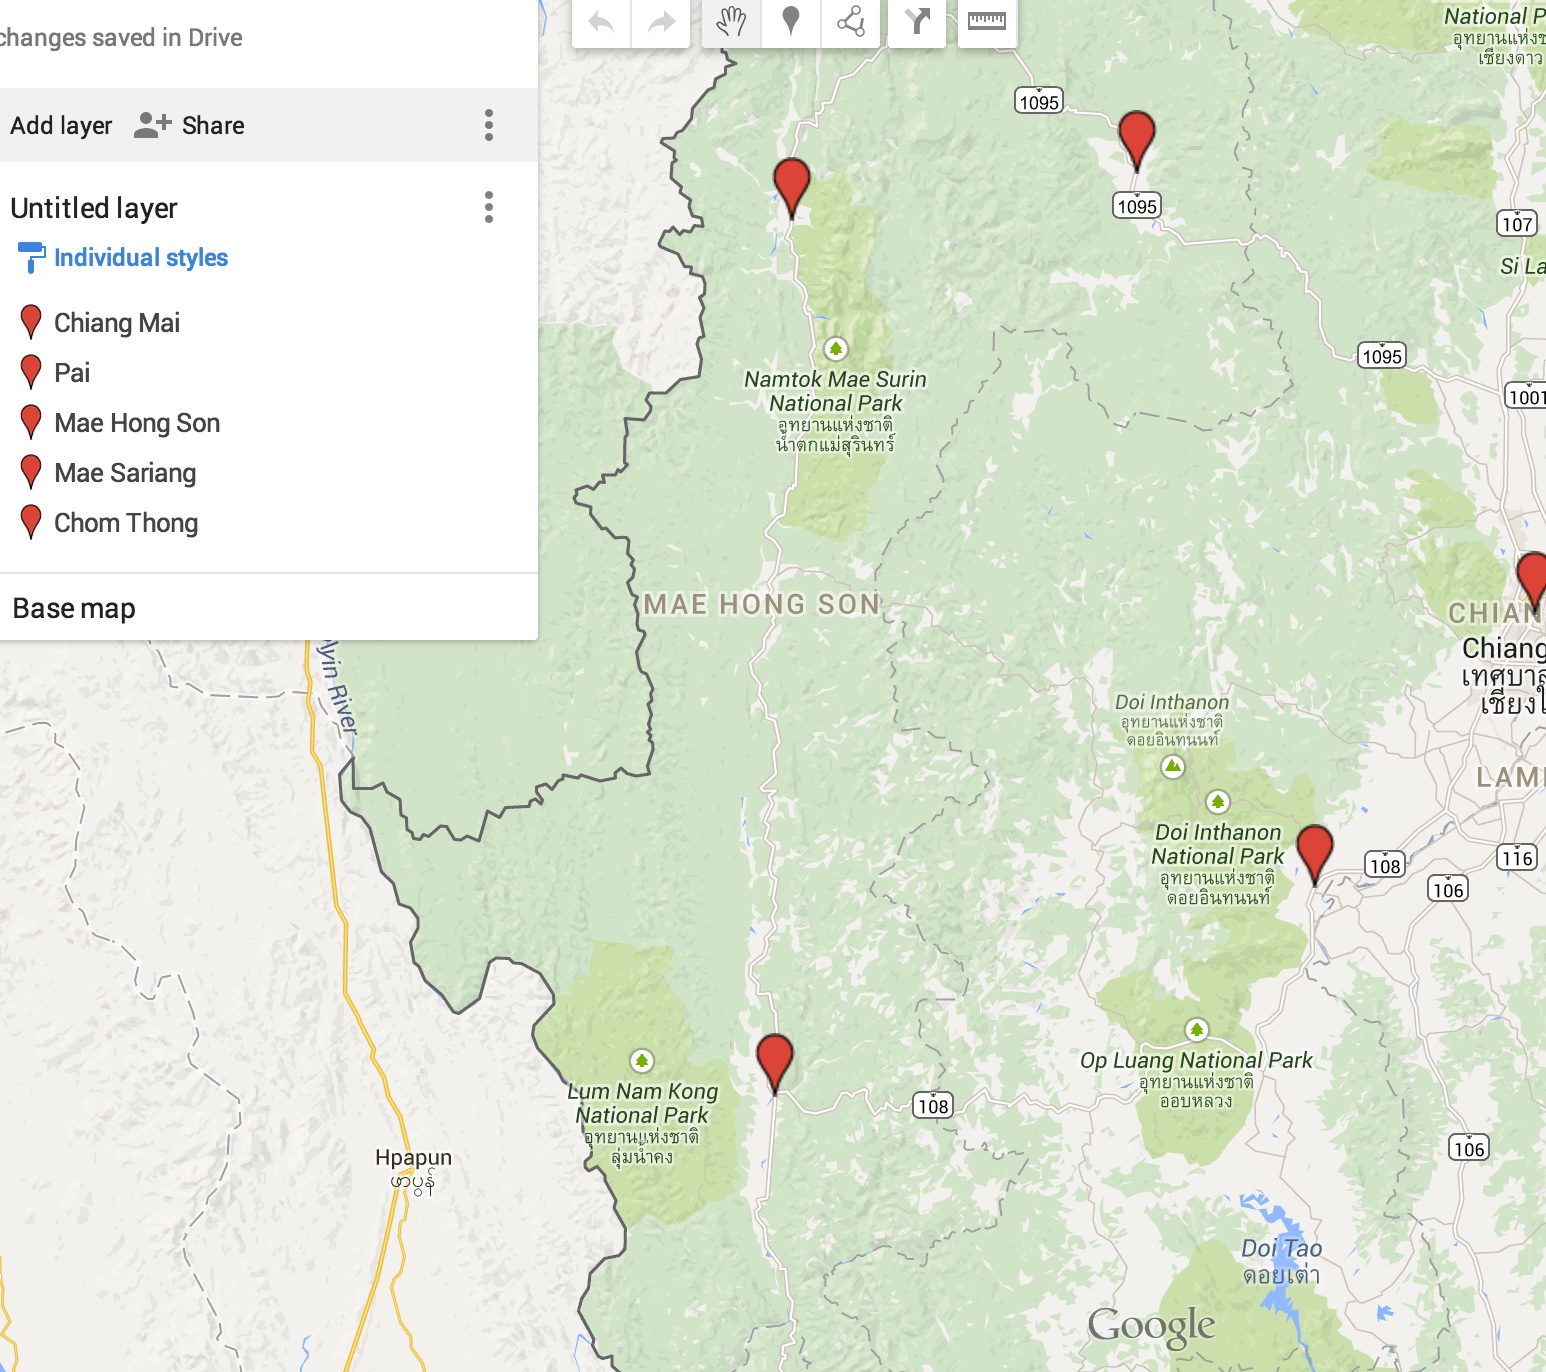The image size is (1546, 1372).
Task: Open the Untitled layer options menu
Action: coord(489,207)
